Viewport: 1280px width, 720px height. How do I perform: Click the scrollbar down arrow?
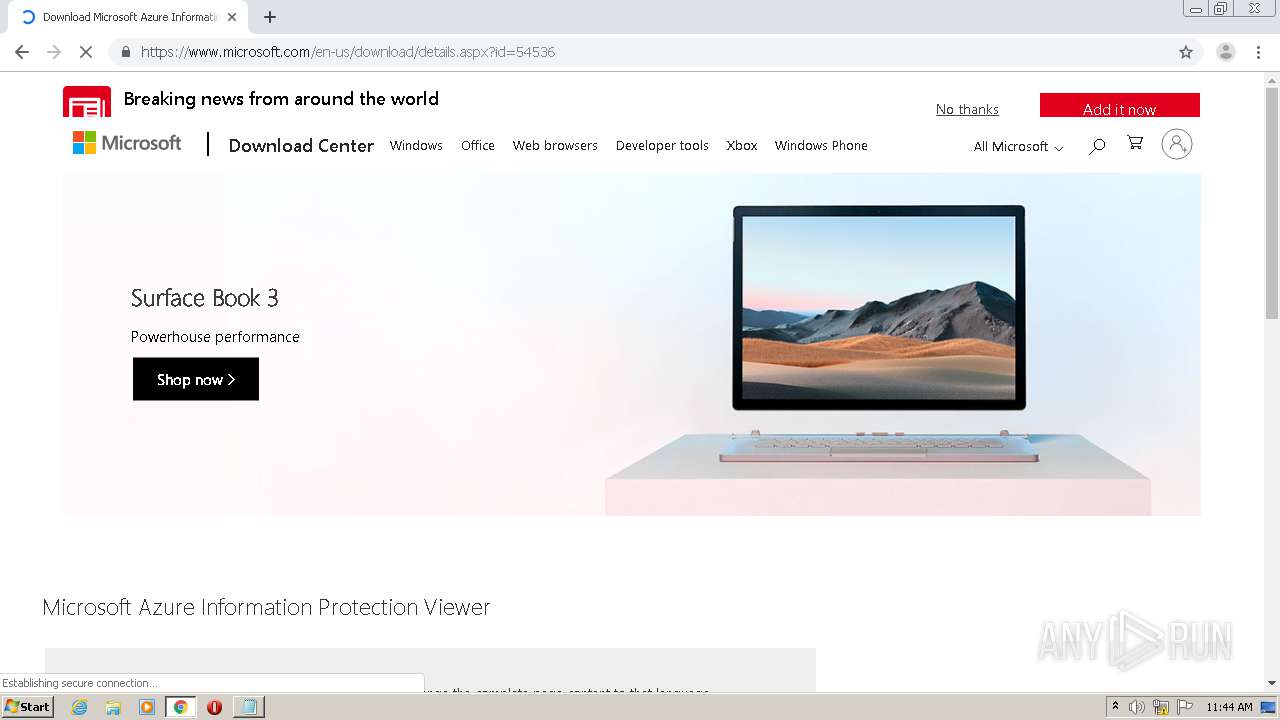click(x=1271, y=683)
